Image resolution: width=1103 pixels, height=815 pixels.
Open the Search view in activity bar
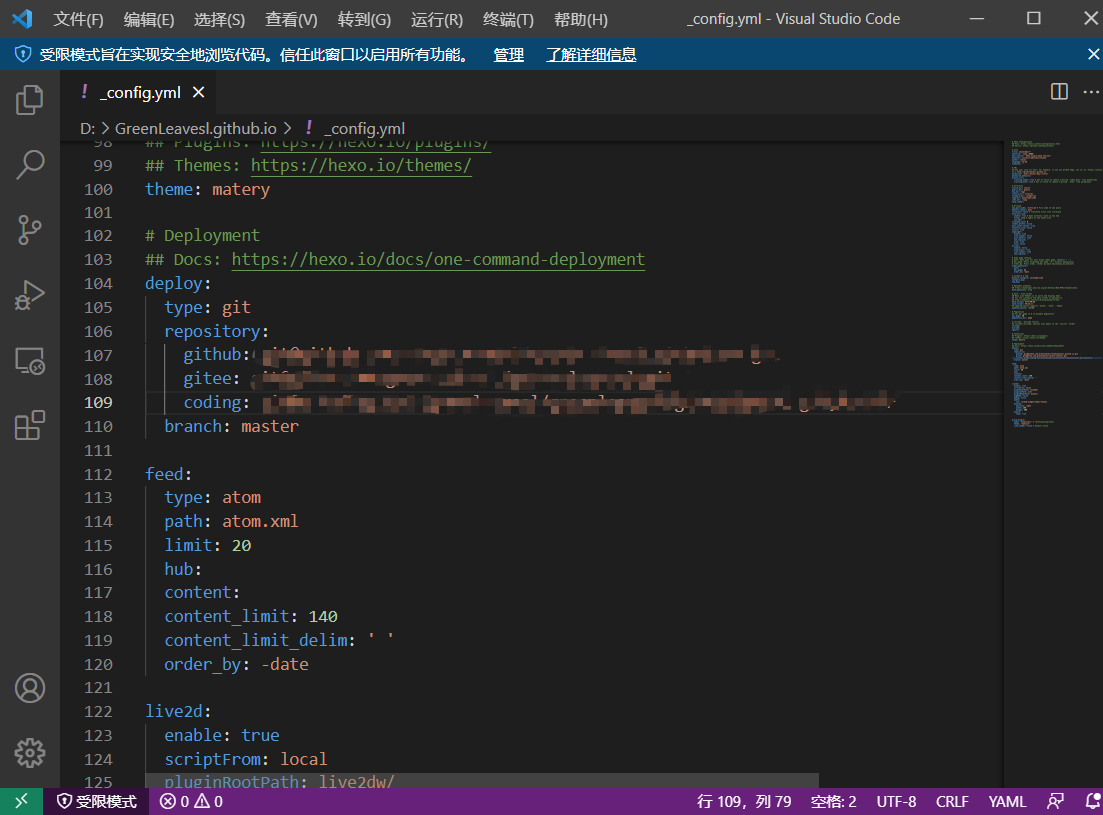pos(30,165)
